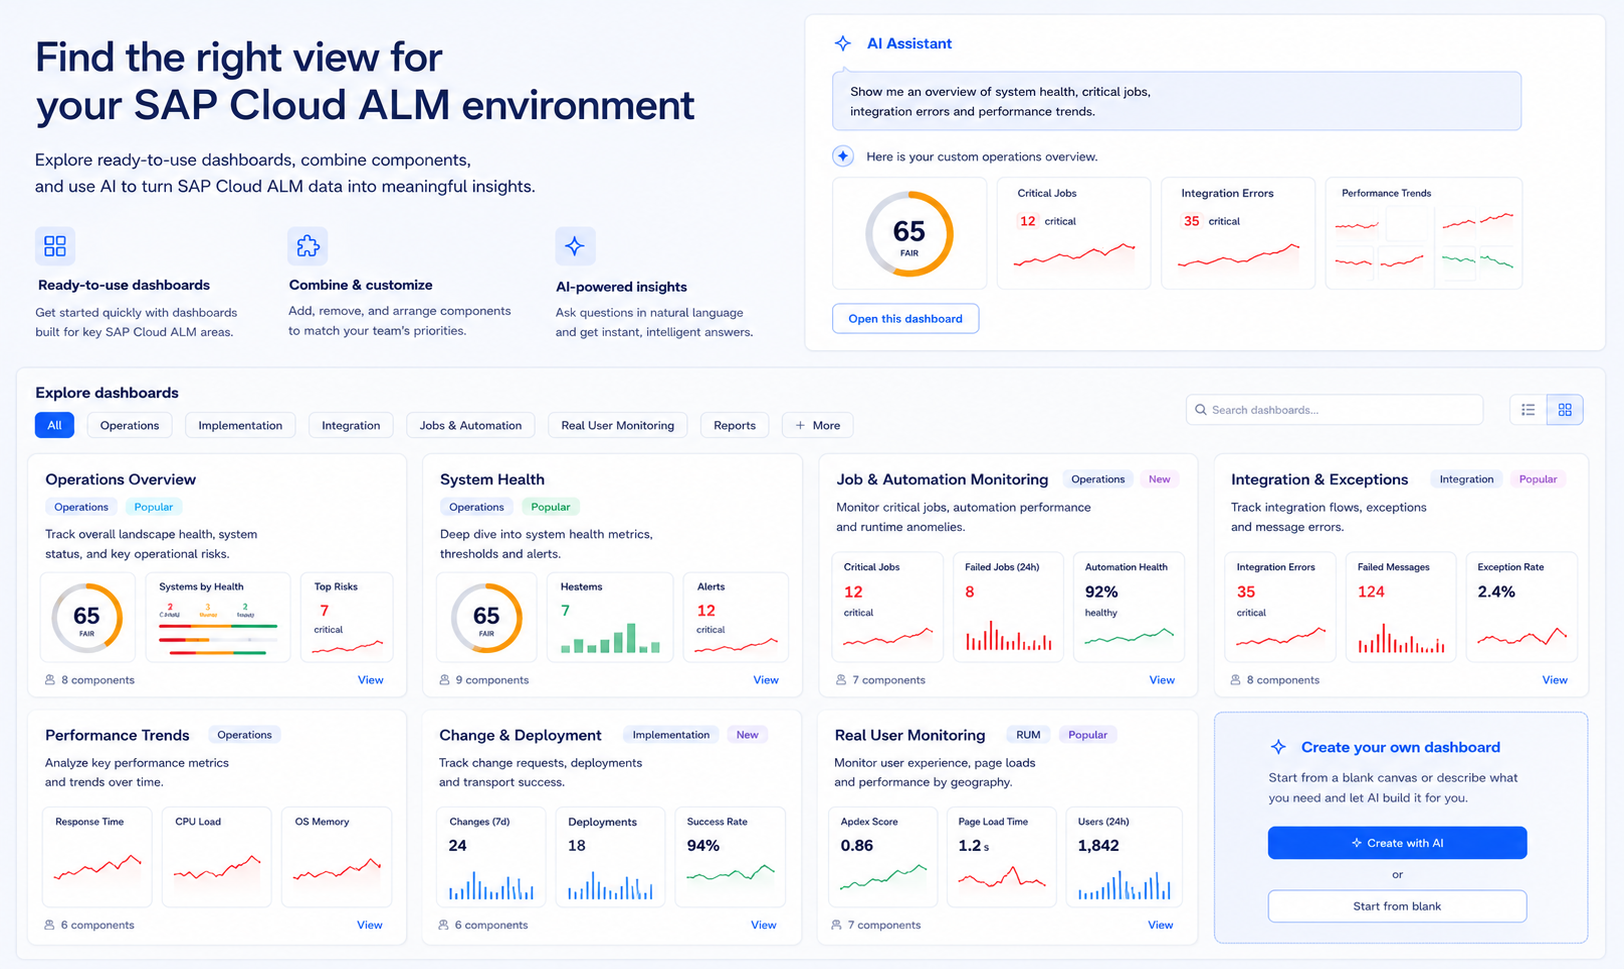Click Create with AI button

pyautogui.click(x=1397, y=843)
